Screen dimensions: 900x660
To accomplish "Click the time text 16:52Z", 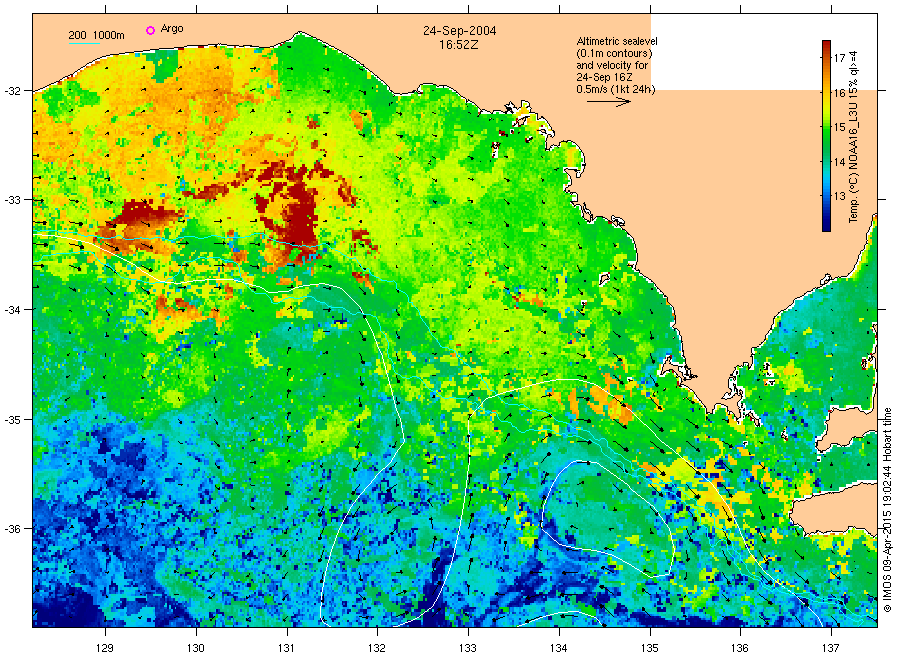I will [x=459, y=45].
